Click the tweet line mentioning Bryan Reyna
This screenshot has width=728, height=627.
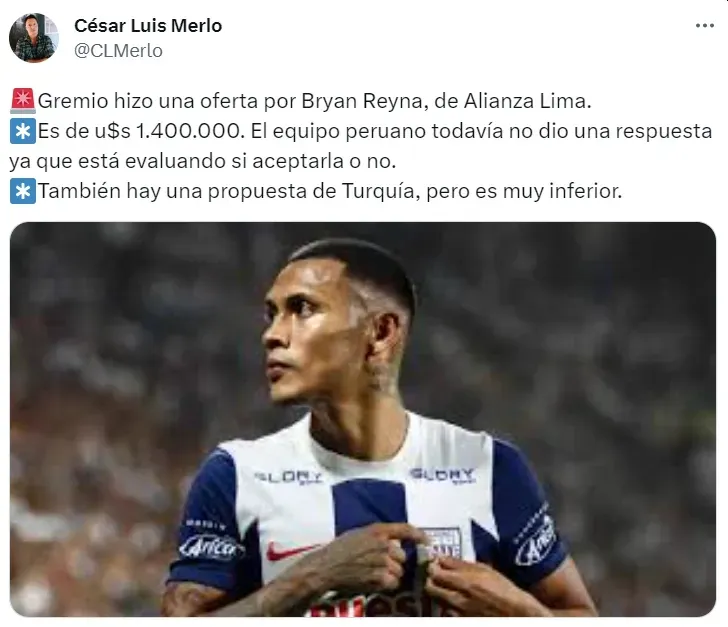click(314, 101)
